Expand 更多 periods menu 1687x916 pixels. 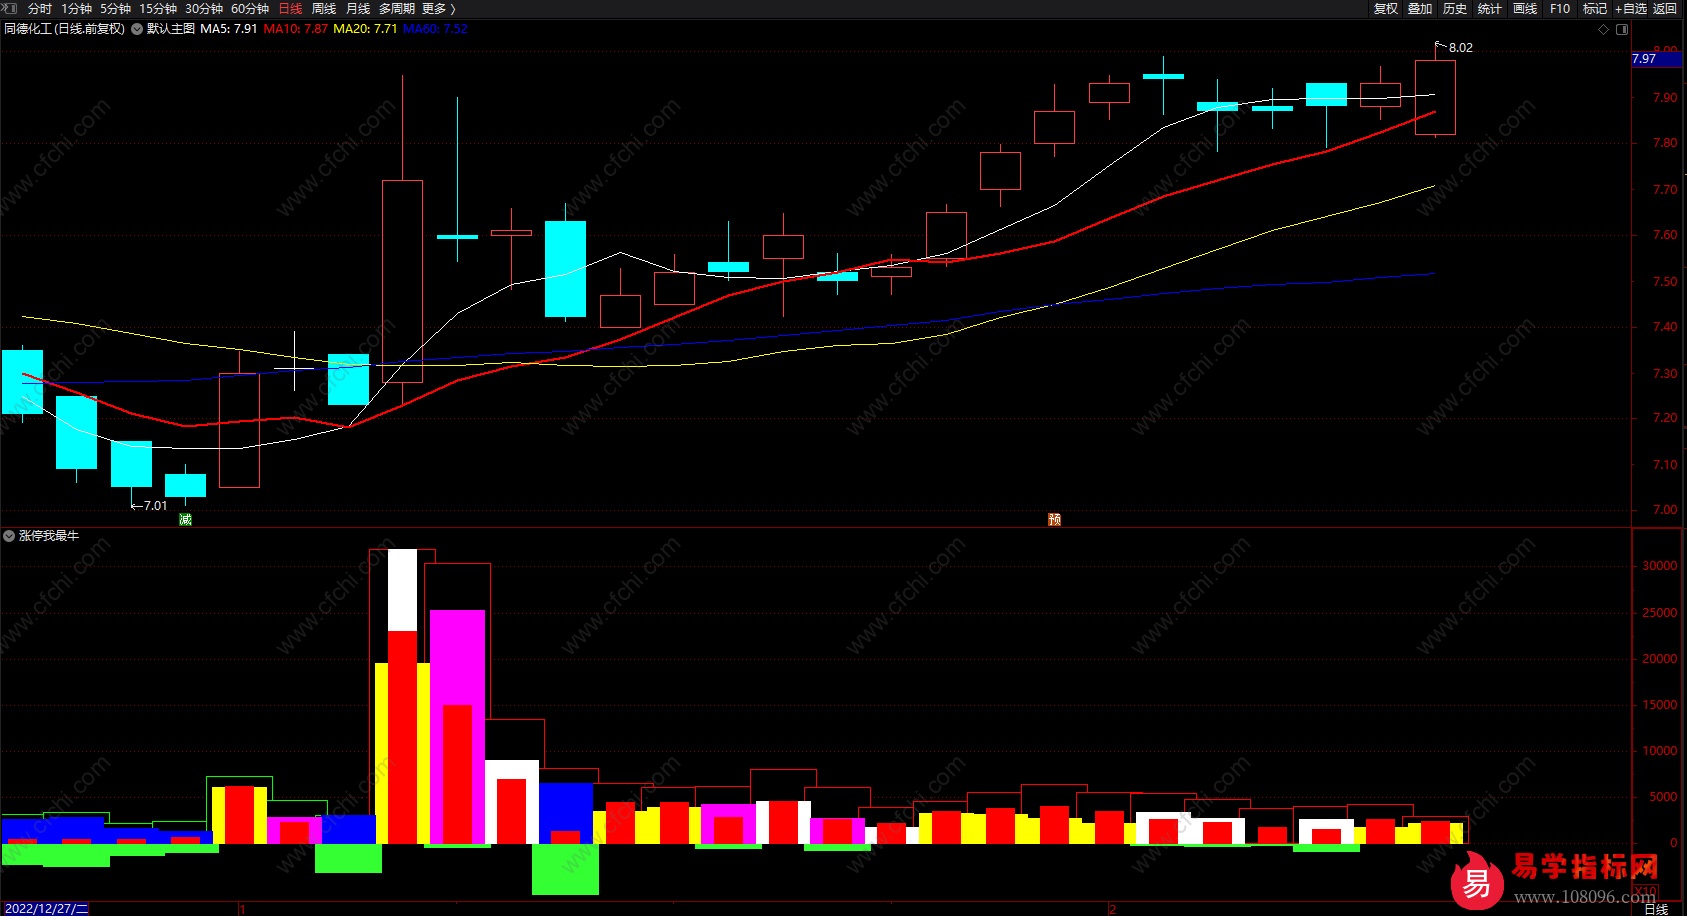(x=438, y=8)
